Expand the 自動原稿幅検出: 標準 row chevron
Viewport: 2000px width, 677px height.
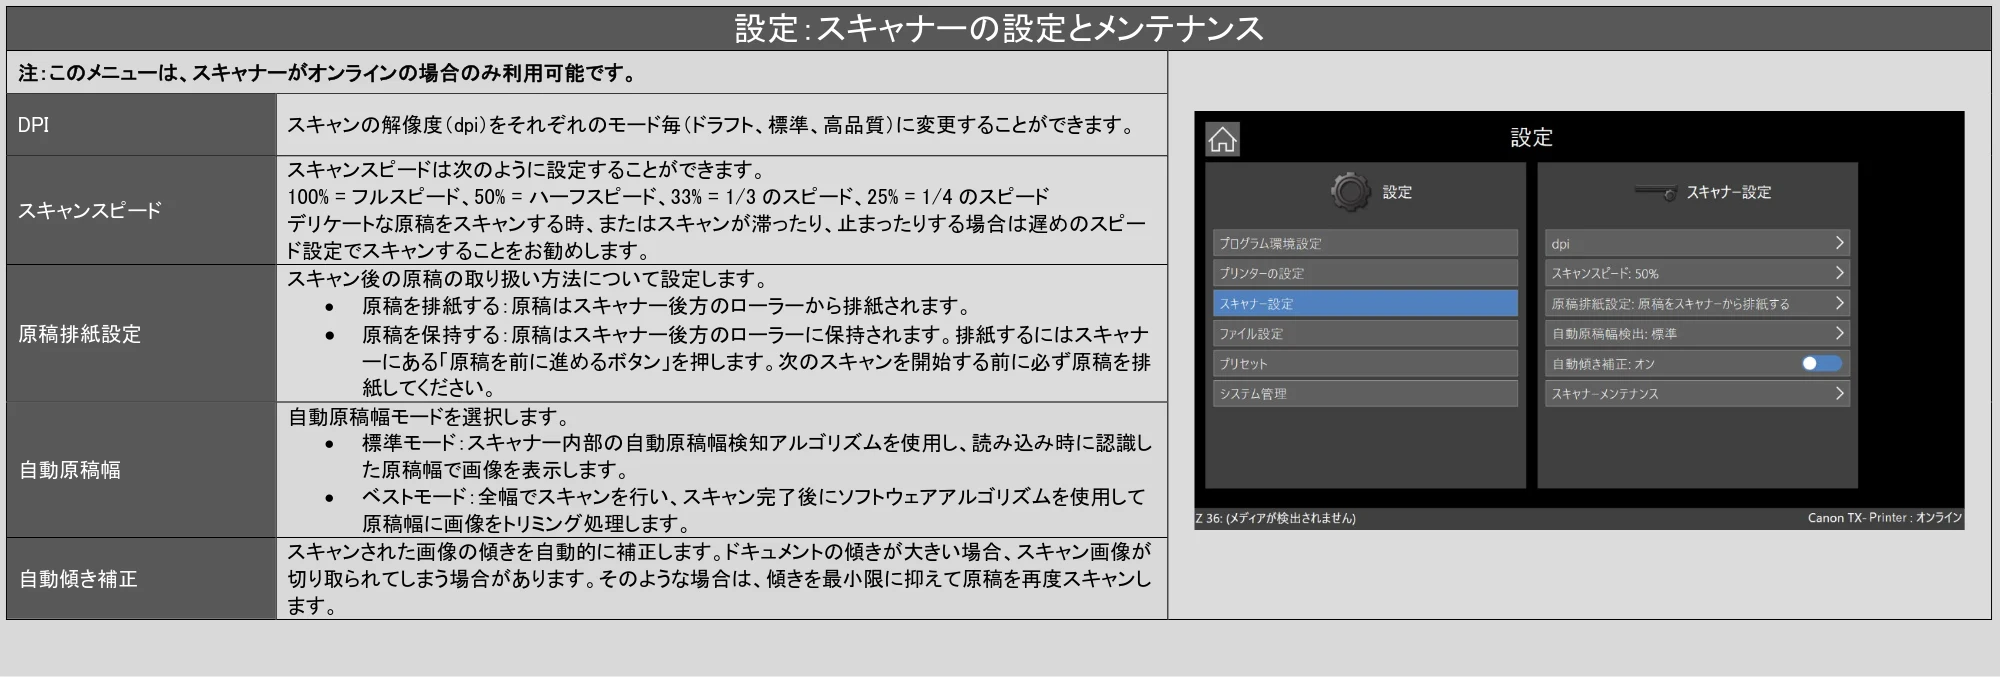(x=1838, y=333)
